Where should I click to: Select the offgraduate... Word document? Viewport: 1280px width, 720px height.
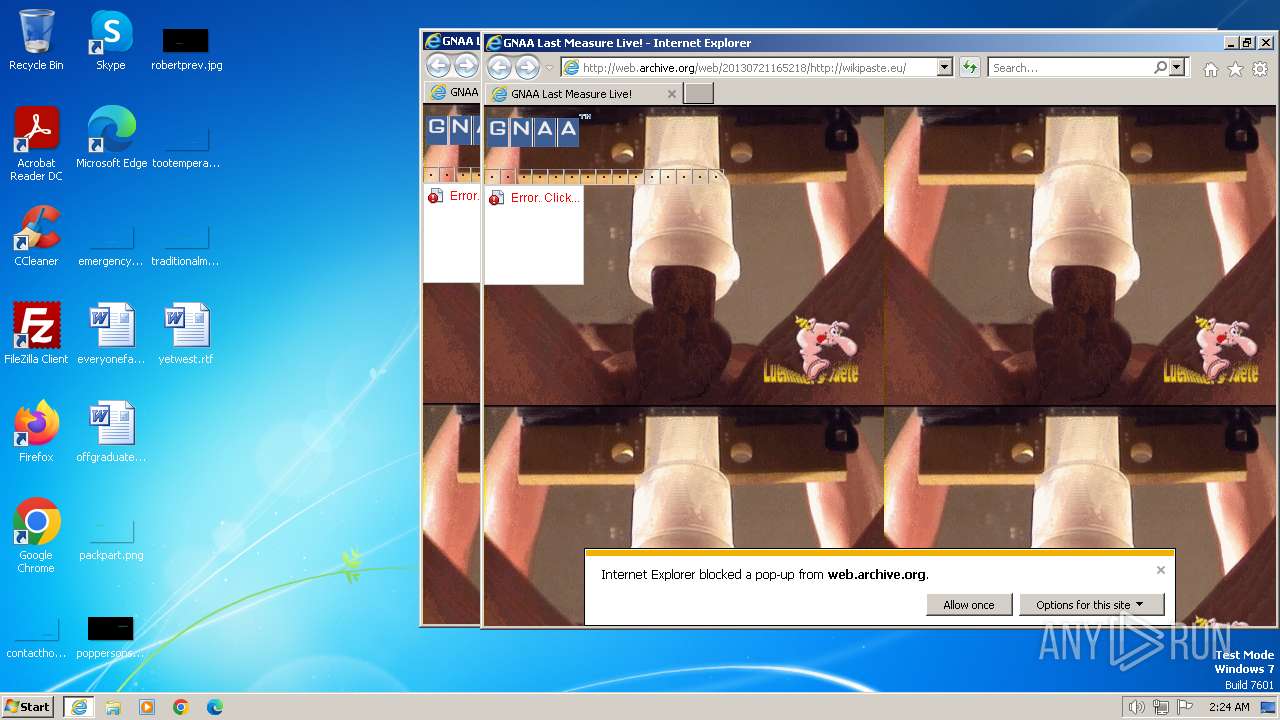[111, 432]
